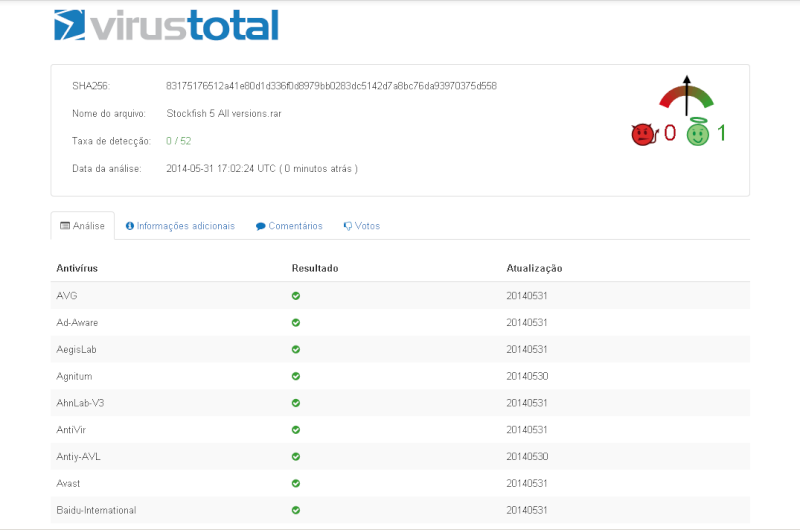Viewport: 800px width, 530px height.
Task: Click the detection gauge meter
Action: pyautogui.click(x=686, y=96)
